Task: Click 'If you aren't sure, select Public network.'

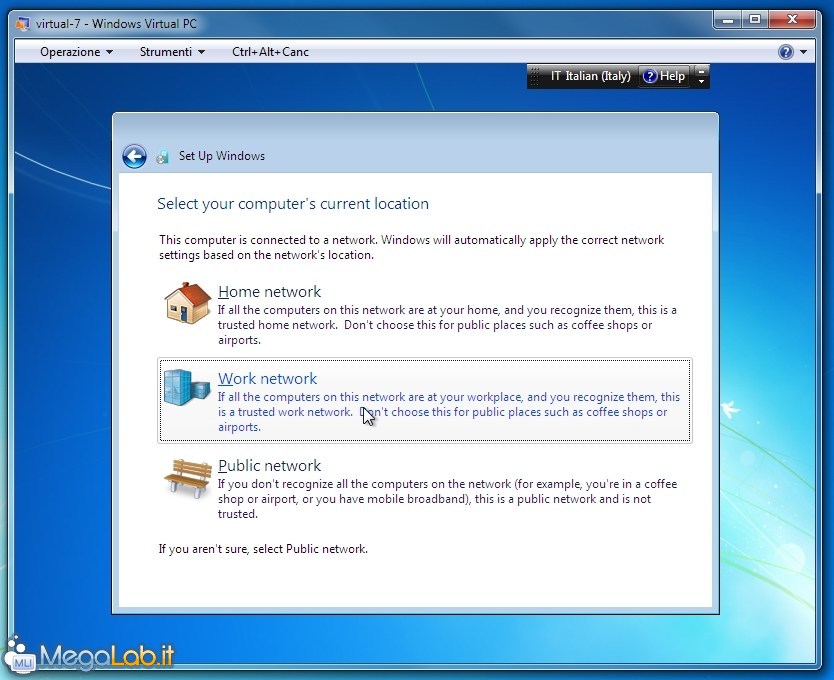Action: coord(263,549)
